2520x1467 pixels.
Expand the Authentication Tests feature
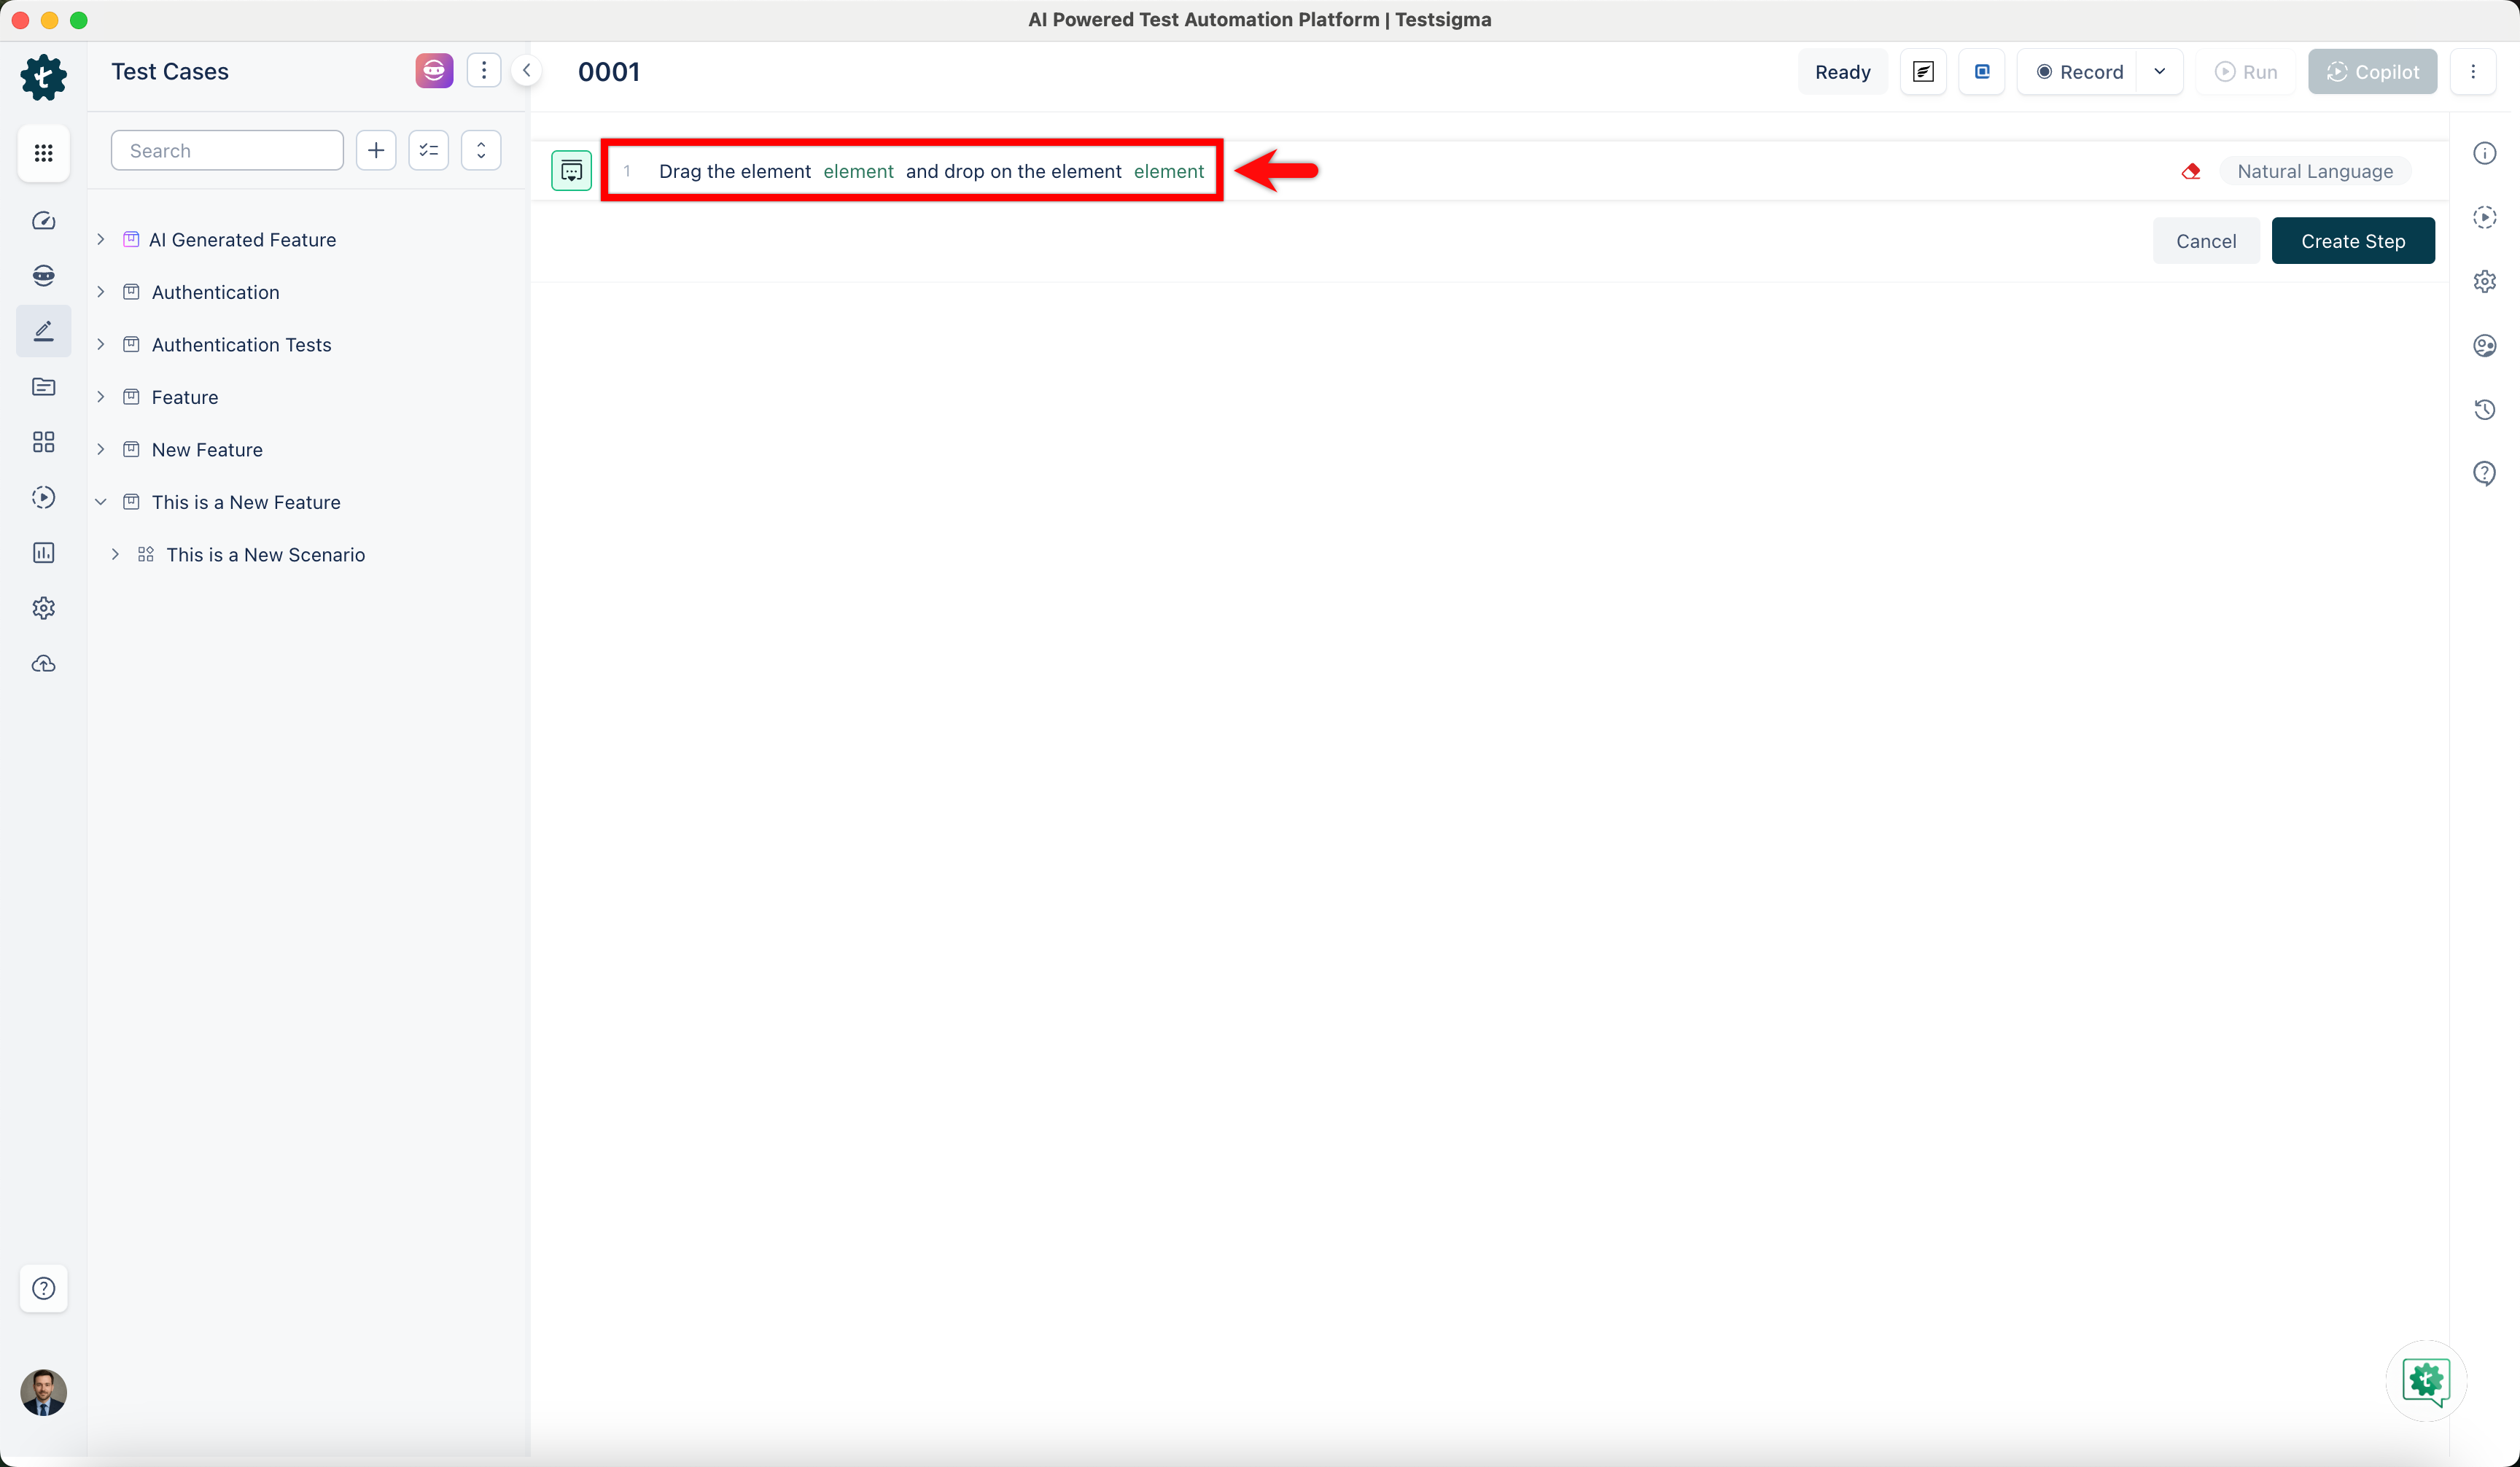tap(101, 345)
